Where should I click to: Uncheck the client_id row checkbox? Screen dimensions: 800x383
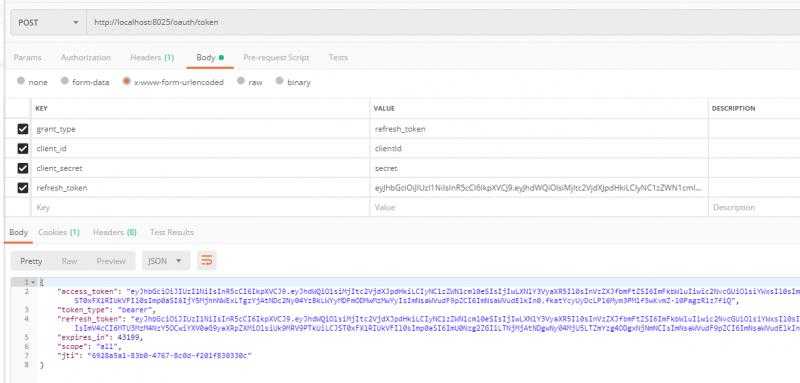22,149
